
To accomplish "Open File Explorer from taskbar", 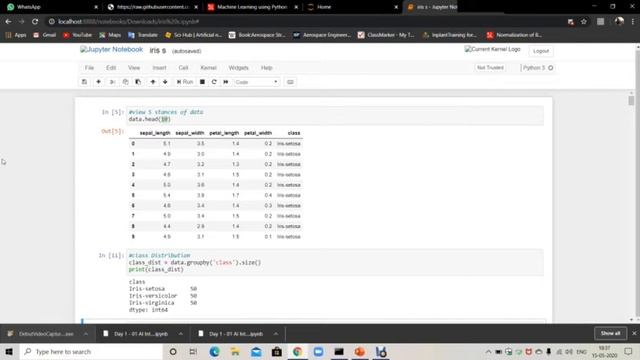I will pos(235,351).
